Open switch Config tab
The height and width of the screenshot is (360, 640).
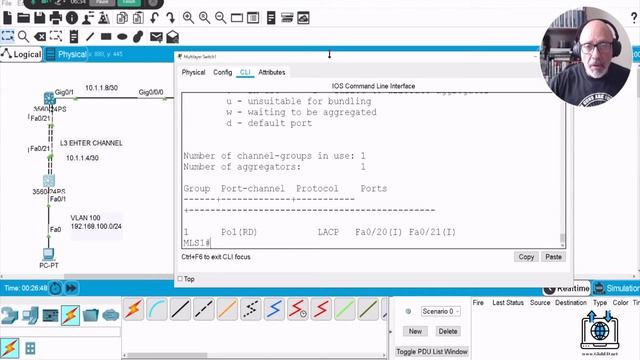coord(222,72)
